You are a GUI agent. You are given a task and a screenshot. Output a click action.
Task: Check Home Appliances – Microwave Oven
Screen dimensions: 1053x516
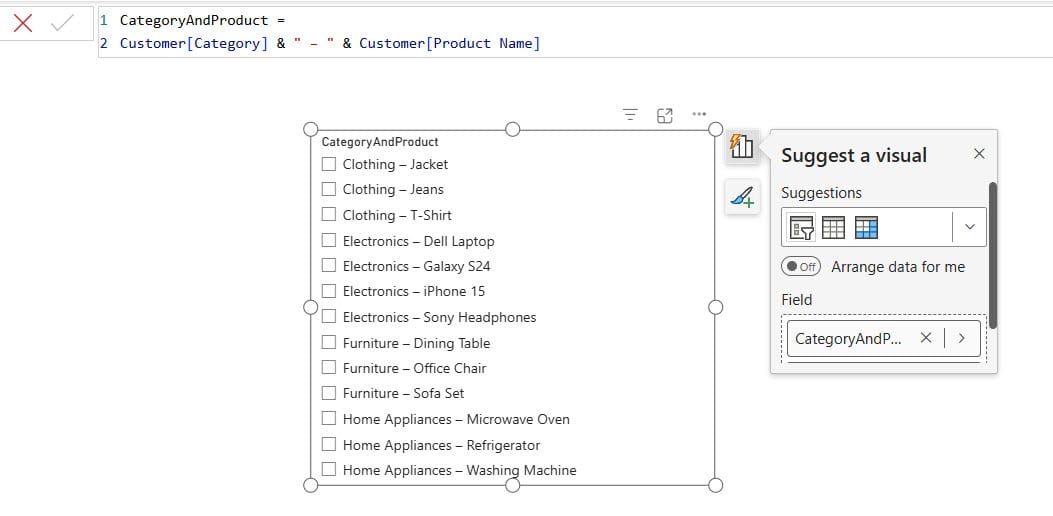coord(328,419)
